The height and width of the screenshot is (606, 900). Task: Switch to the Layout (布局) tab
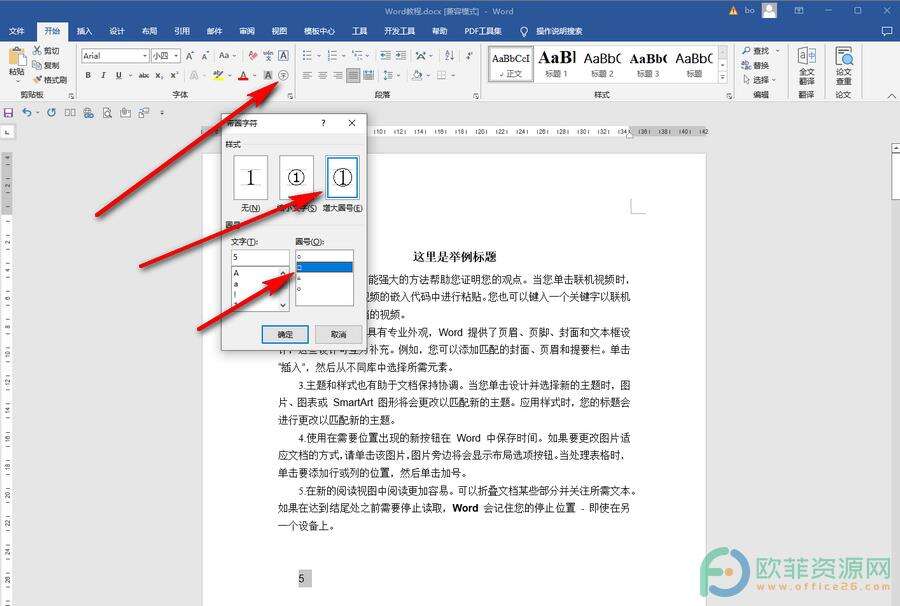149,31
